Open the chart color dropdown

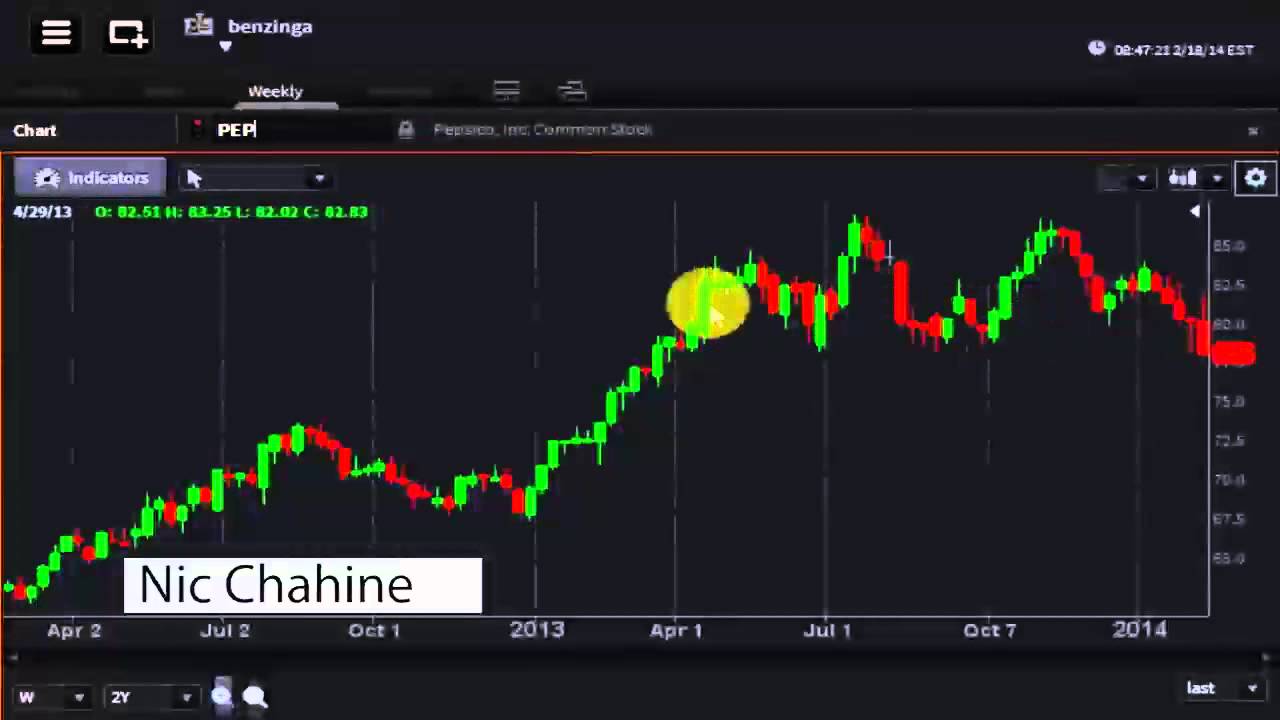1127,178
